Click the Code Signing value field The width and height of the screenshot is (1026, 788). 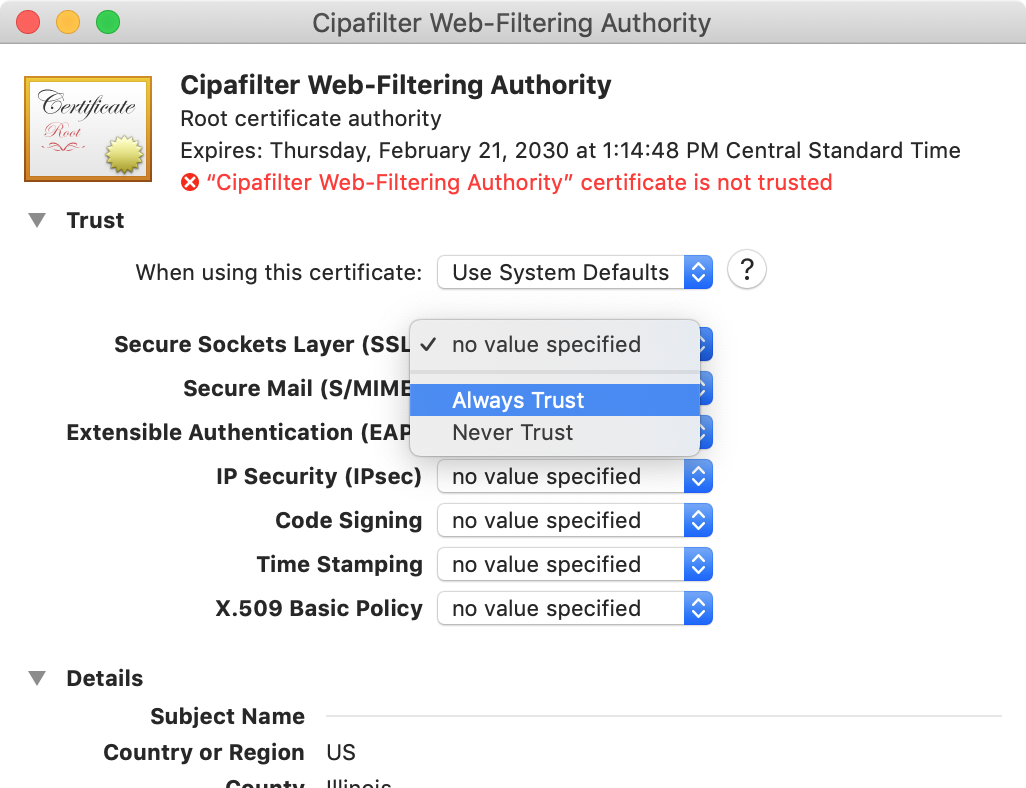pos(560,520)
